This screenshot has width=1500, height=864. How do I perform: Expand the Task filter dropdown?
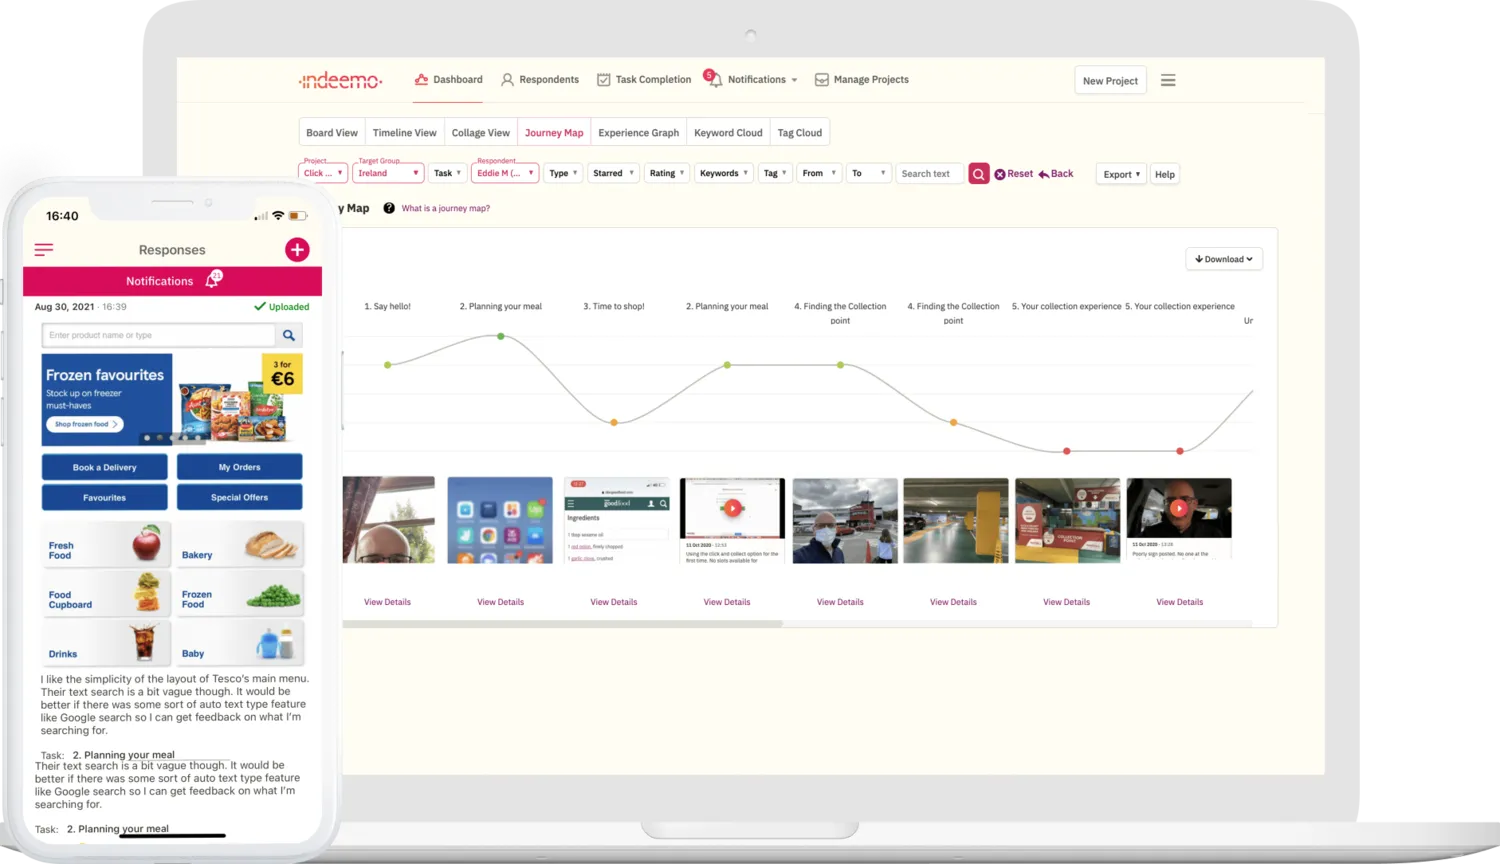click(x=447, y=174)
